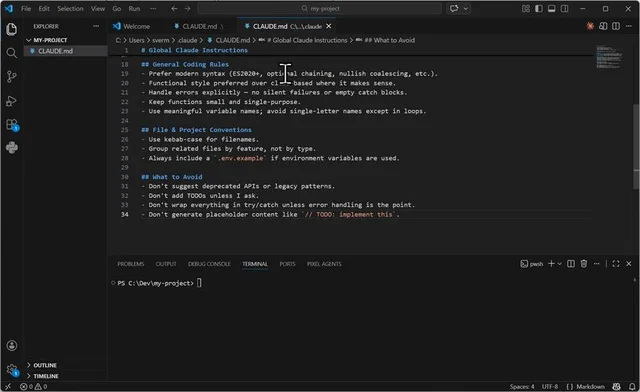Open the Explorer view in activity bar
The width and height of the screenshot is (640, 392).
(x=11, y=29)
